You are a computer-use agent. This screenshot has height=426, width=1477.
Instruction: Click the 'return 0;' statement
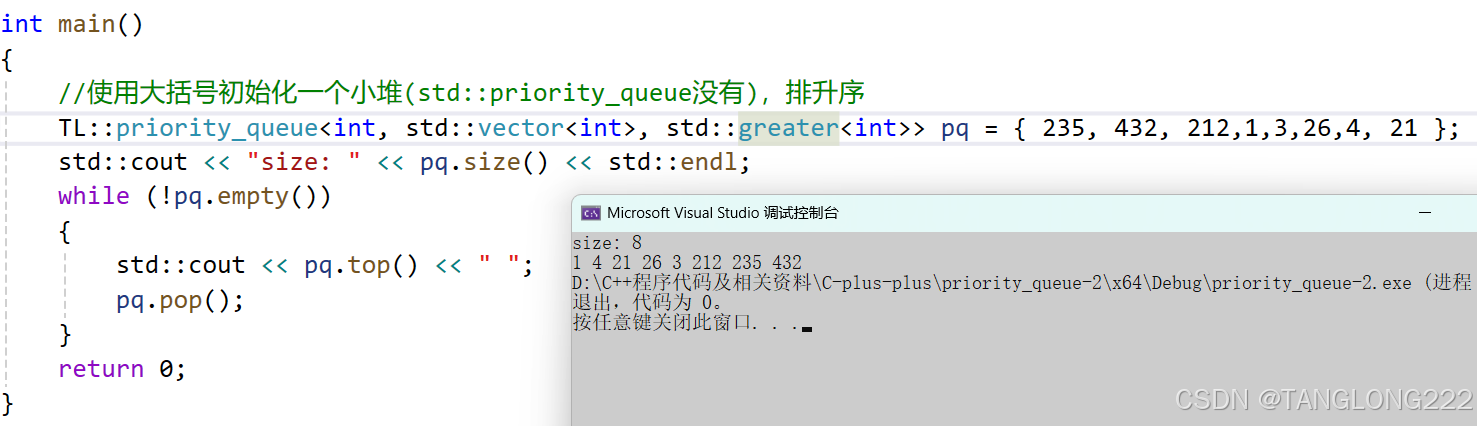pos(122,369)
